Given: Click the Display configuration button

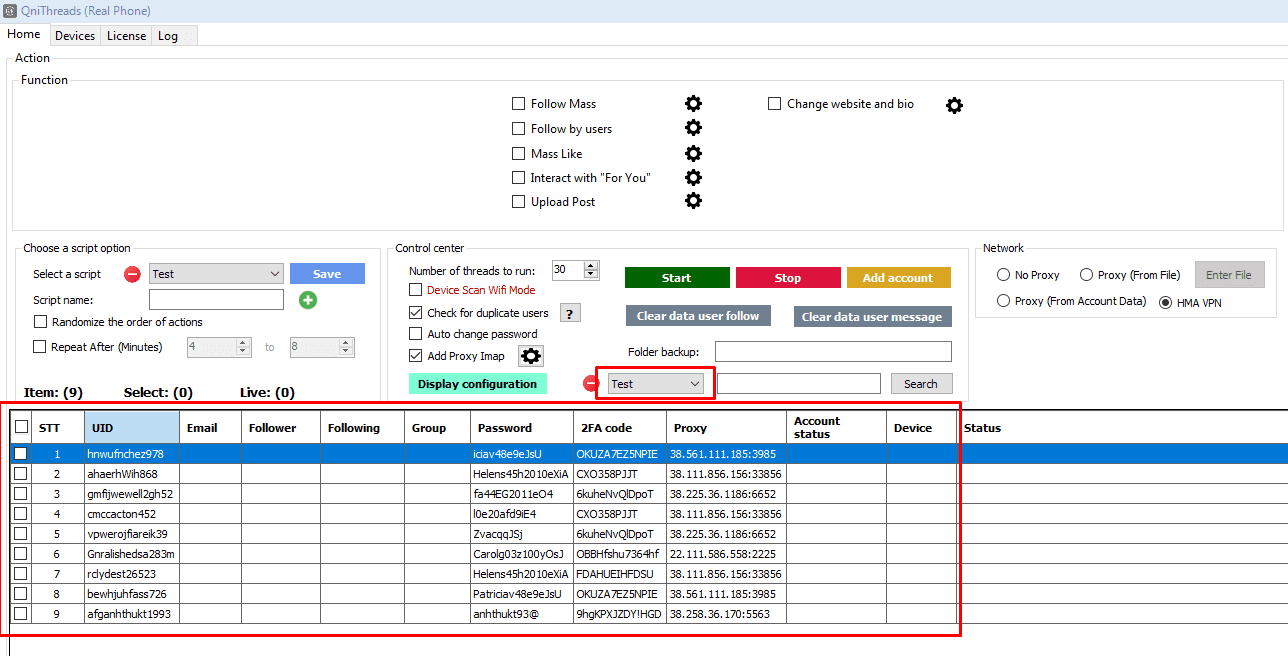Looking at the screenshot, I should [477, 384].
